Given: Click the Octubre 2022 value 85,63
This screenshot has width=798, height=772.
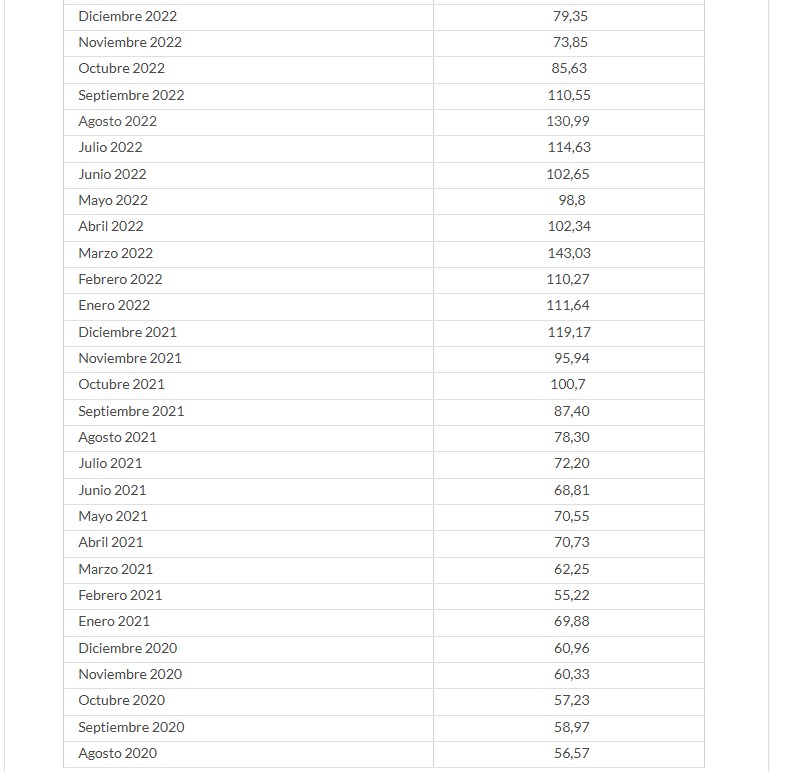Looking at the screenshot, I should tap(569, 68).
